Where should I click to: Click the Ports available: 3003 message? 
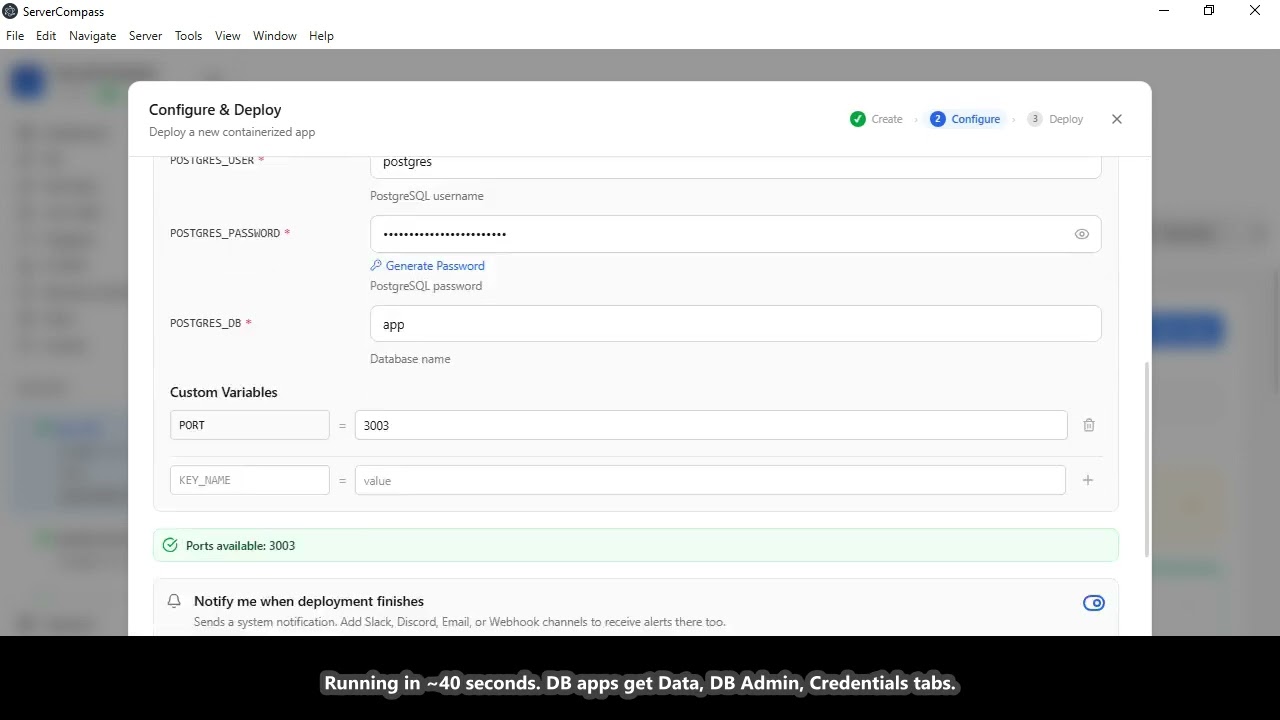240,546
